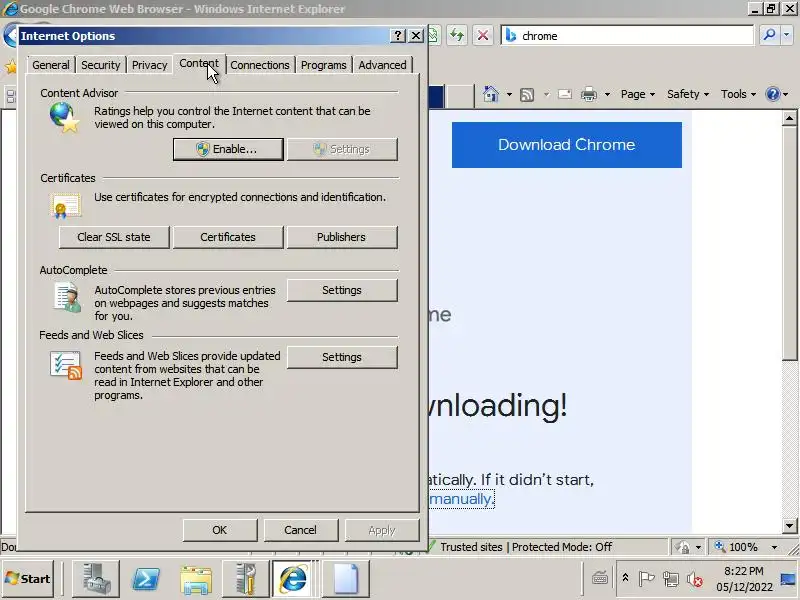The height and width of the screenshot is (600, 800).
Task: Cancel the Internet Options dialog
Action: (301, 530)
